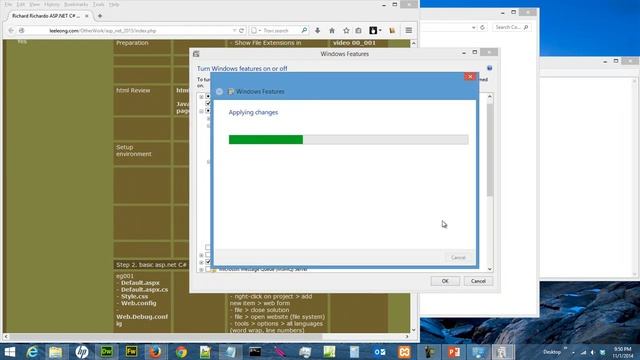The image size is (640, 360).
Task: Go to Firefox home page icon
Action: 332,31
